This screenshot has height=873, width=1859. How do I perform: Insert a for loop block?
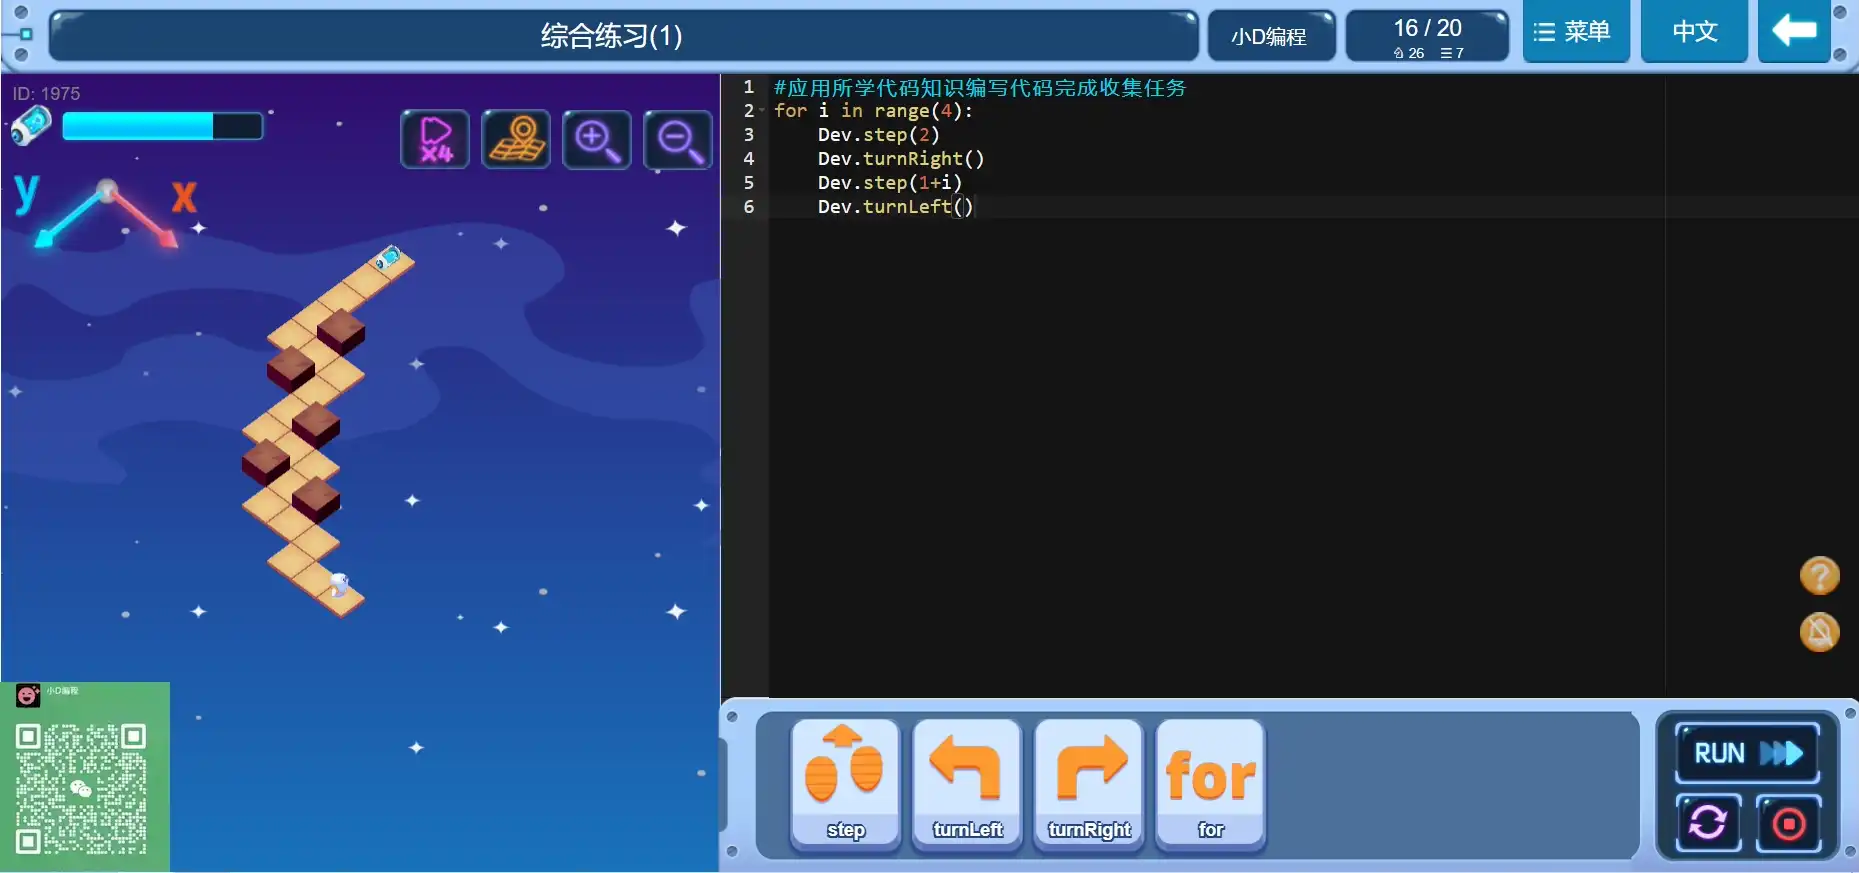click(x=1210, y=783)
